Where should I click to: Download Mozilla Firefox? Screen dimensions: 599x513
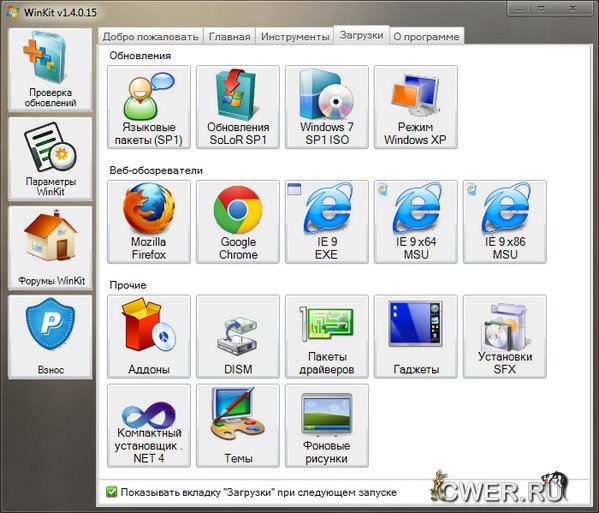pos(149,222)
